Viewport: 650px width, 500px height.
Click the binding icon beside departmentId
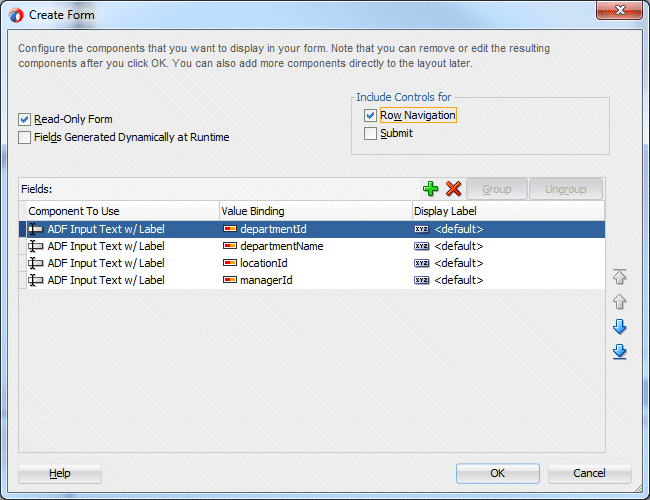230,229
